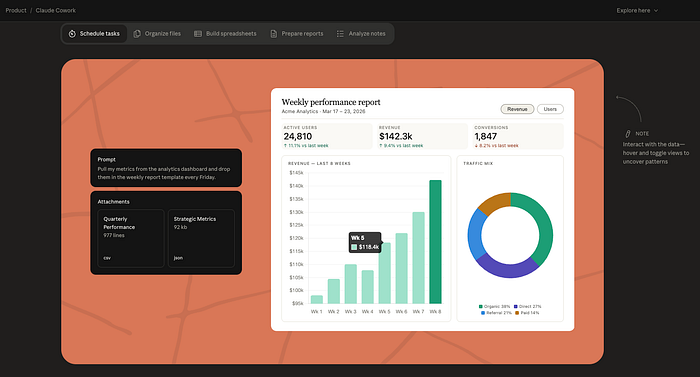700x377 pixels.
Task: Click the Conversions 1,847 stat card
Action: (x=518, y=136)
